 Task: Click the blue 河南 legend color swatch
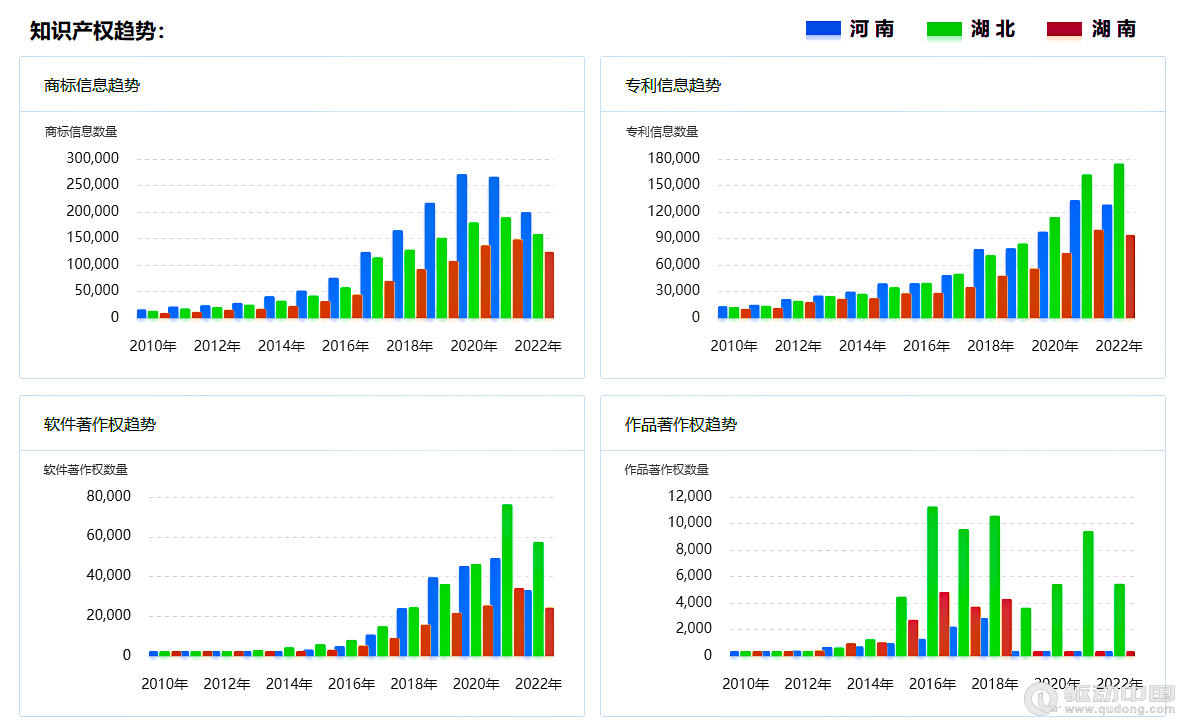click(823, 29)
